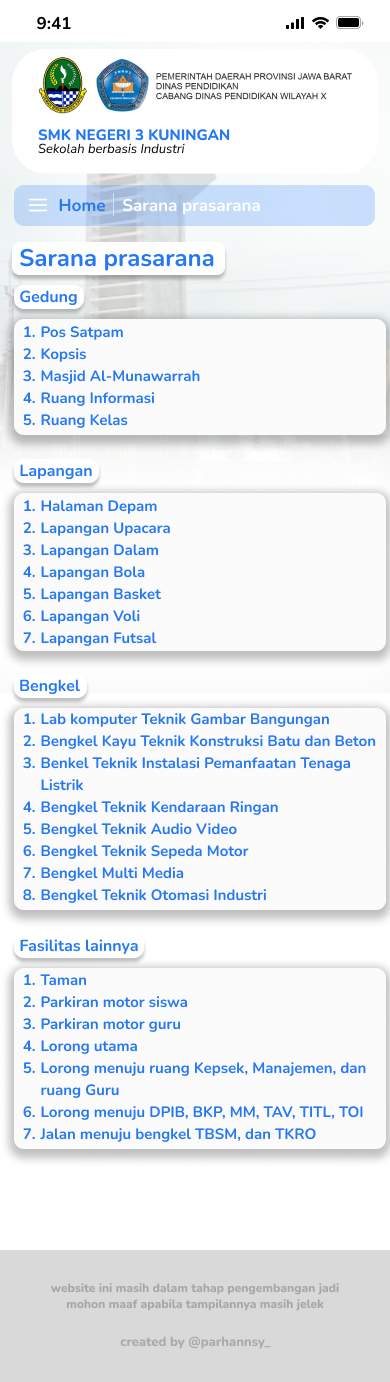Open the hamburger menu icon
390x1382 pixels.
click(x=38, y=205)
